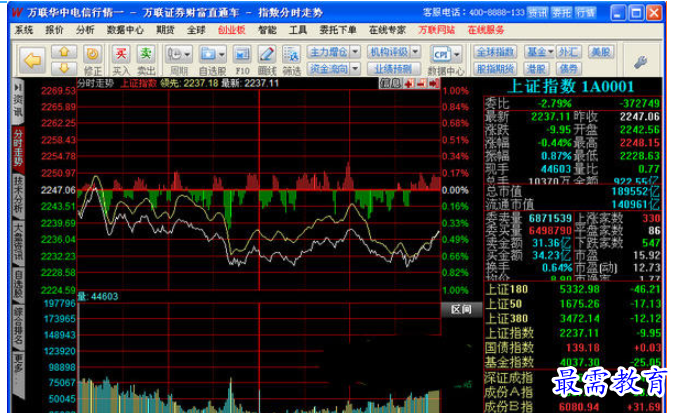Screen dimensions: 676x413
Task: Open the wrench settings icon
Action: 640,62
